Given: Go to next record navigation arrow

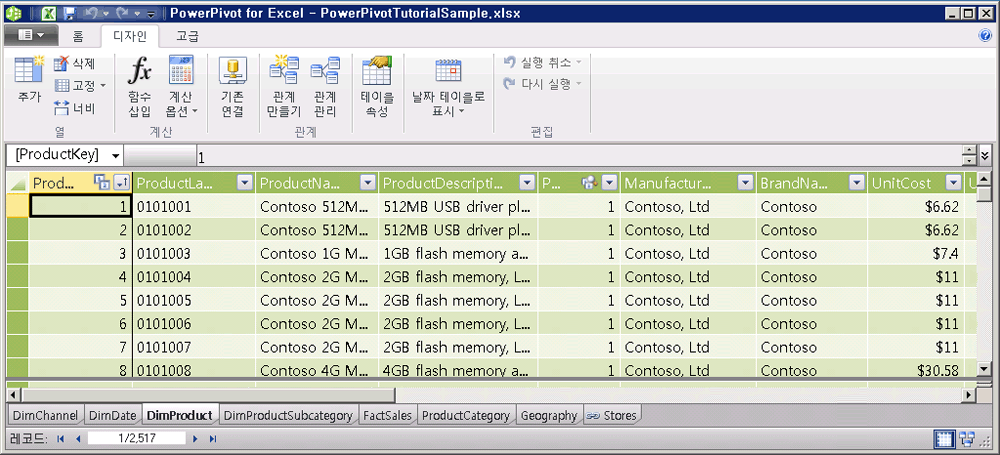Looking at the screenshot, I should (195, 438).
